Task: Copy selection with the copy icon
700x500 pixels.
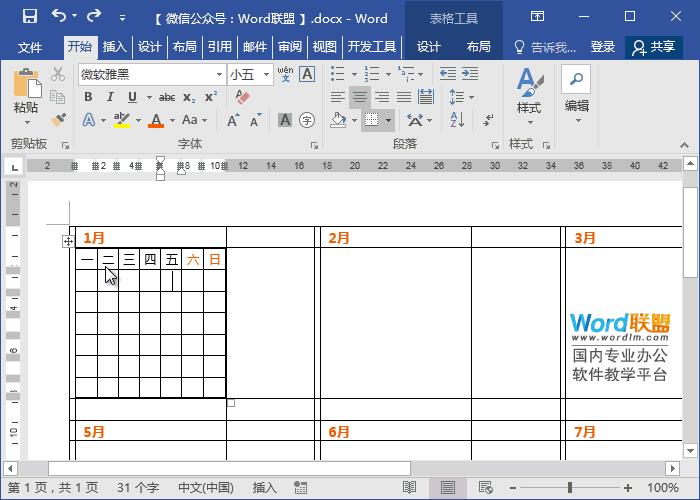Action: [x=58, y=97]
